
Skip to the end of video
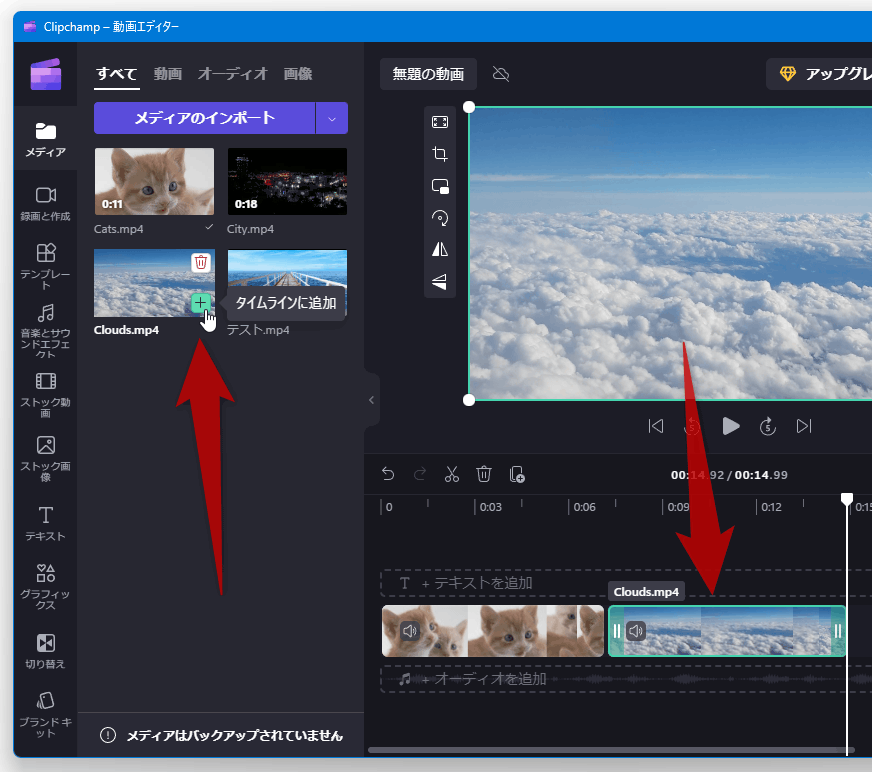click(x=804, y=427)
